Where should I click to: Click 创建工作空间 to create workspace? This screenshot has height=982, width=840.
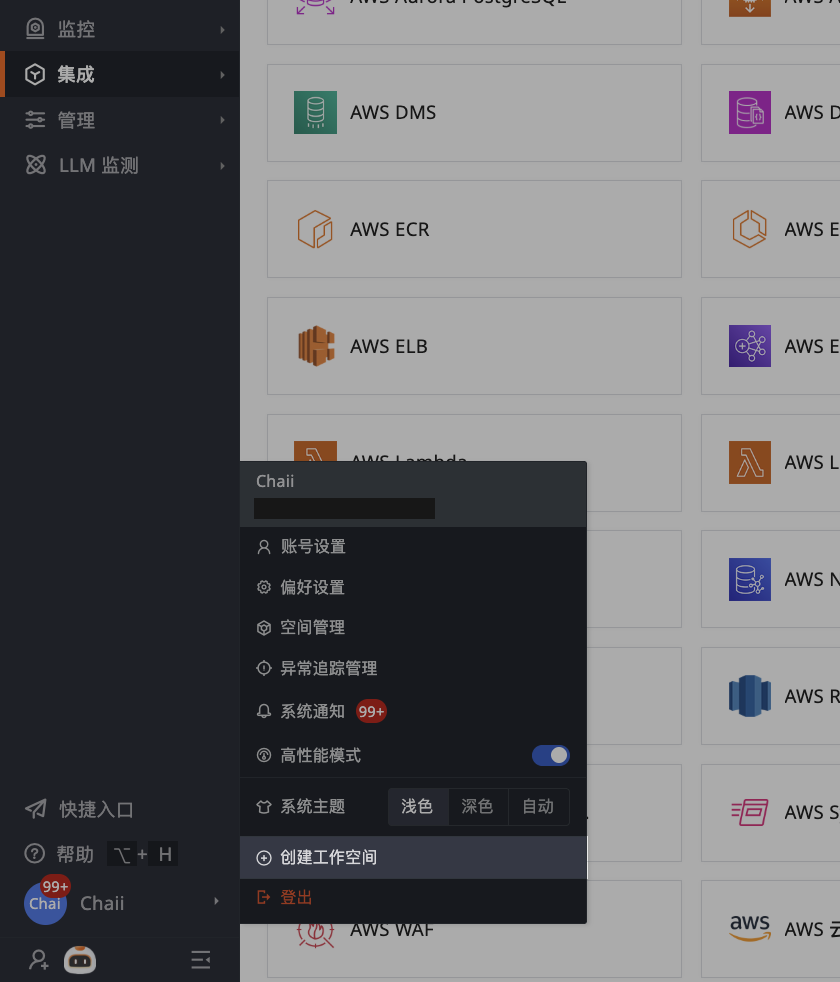click(x=328, y=858)
